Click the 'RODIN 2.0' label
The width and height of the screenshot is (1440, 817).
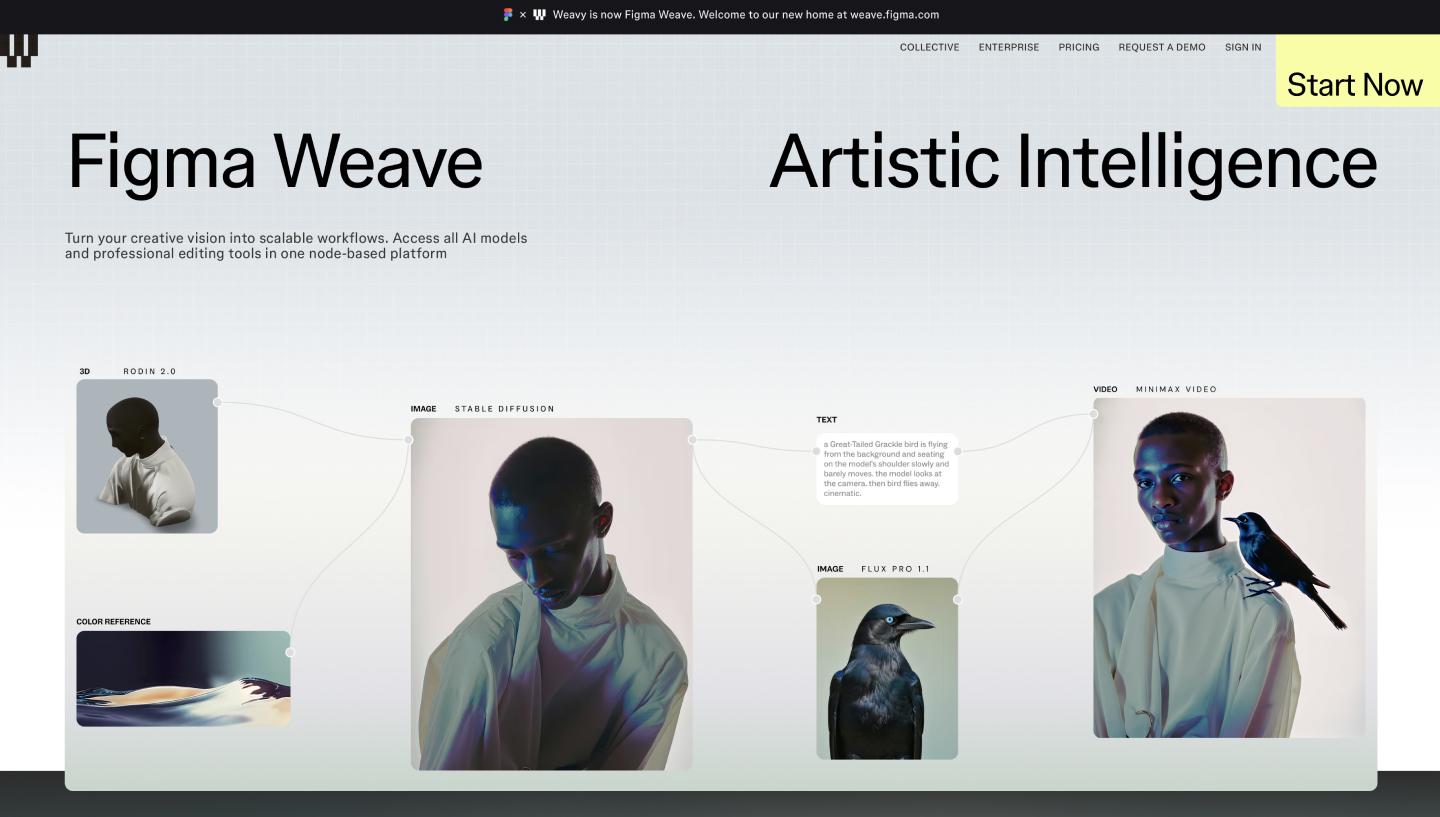click(150, 371)
